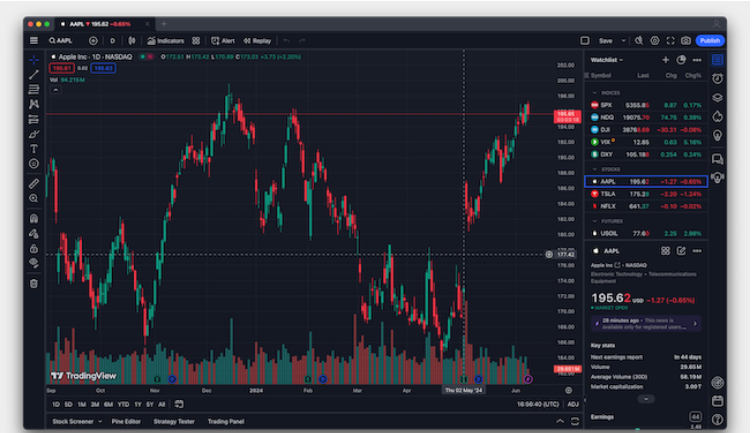The width and height of the screenshot is (752, 433).
Task: Remove drawings with the trash icon
Action: pos(34,283)
